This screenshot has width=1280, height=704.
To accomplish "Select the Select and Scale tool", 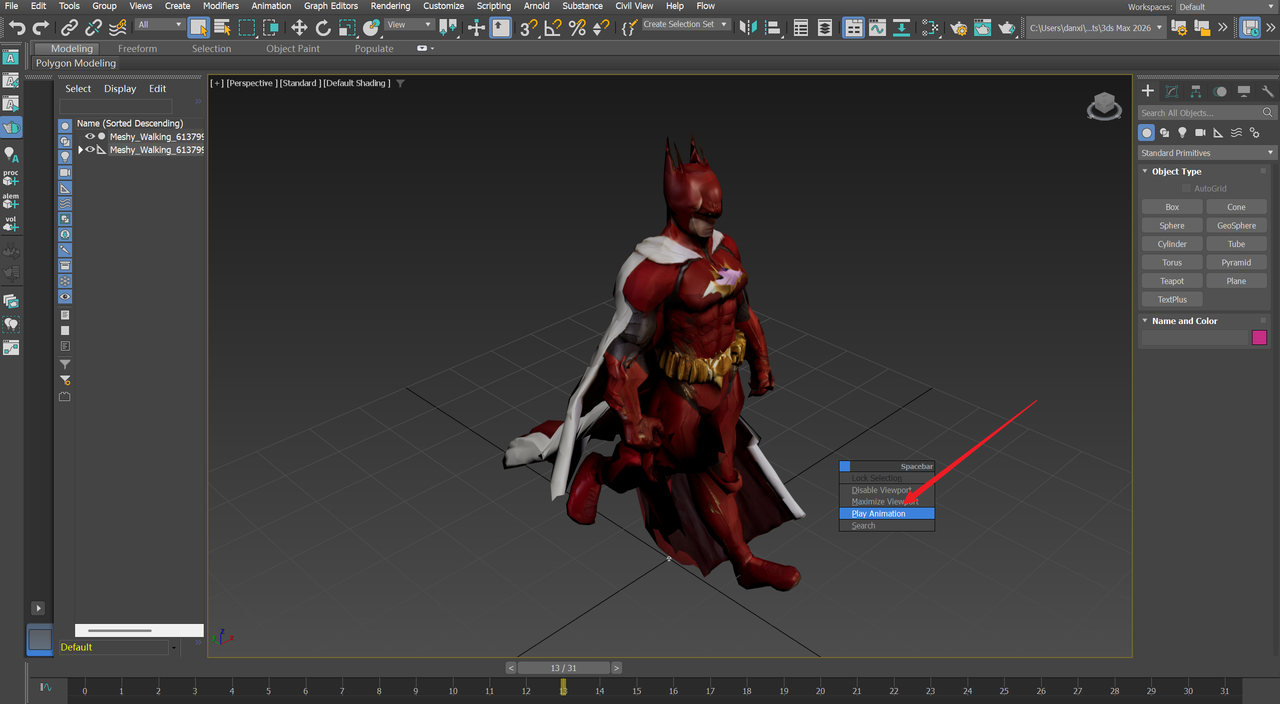I will (x=347, y=28).
